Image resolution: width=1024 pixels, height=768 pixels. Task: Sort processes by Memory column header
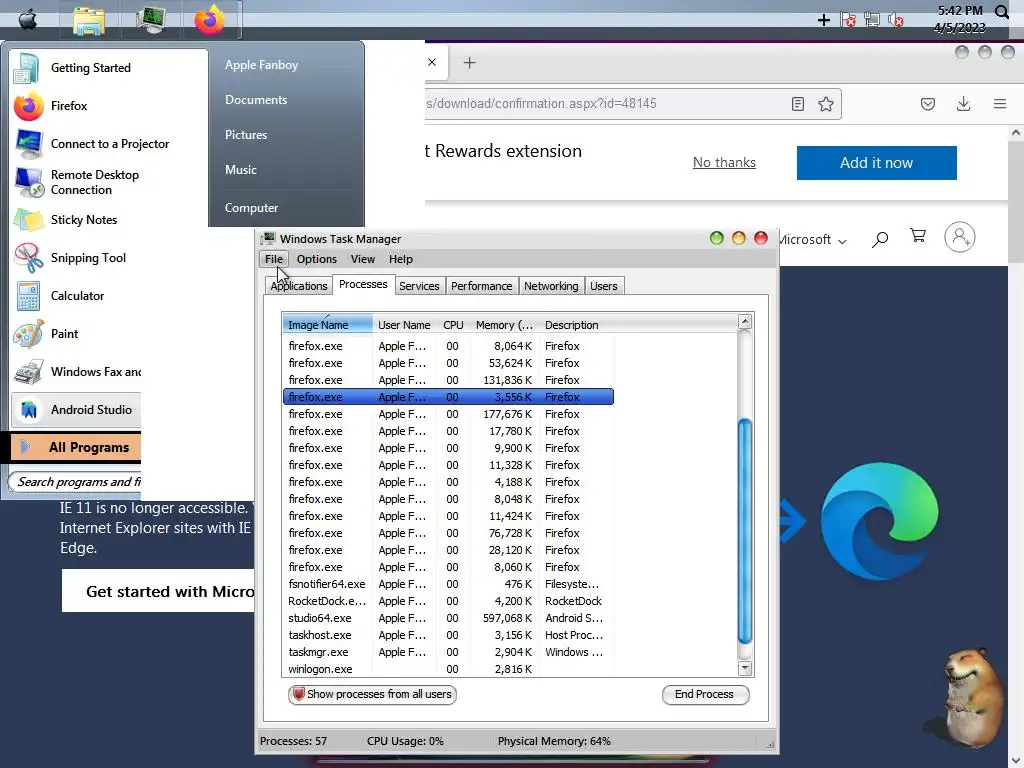[504, 325]
